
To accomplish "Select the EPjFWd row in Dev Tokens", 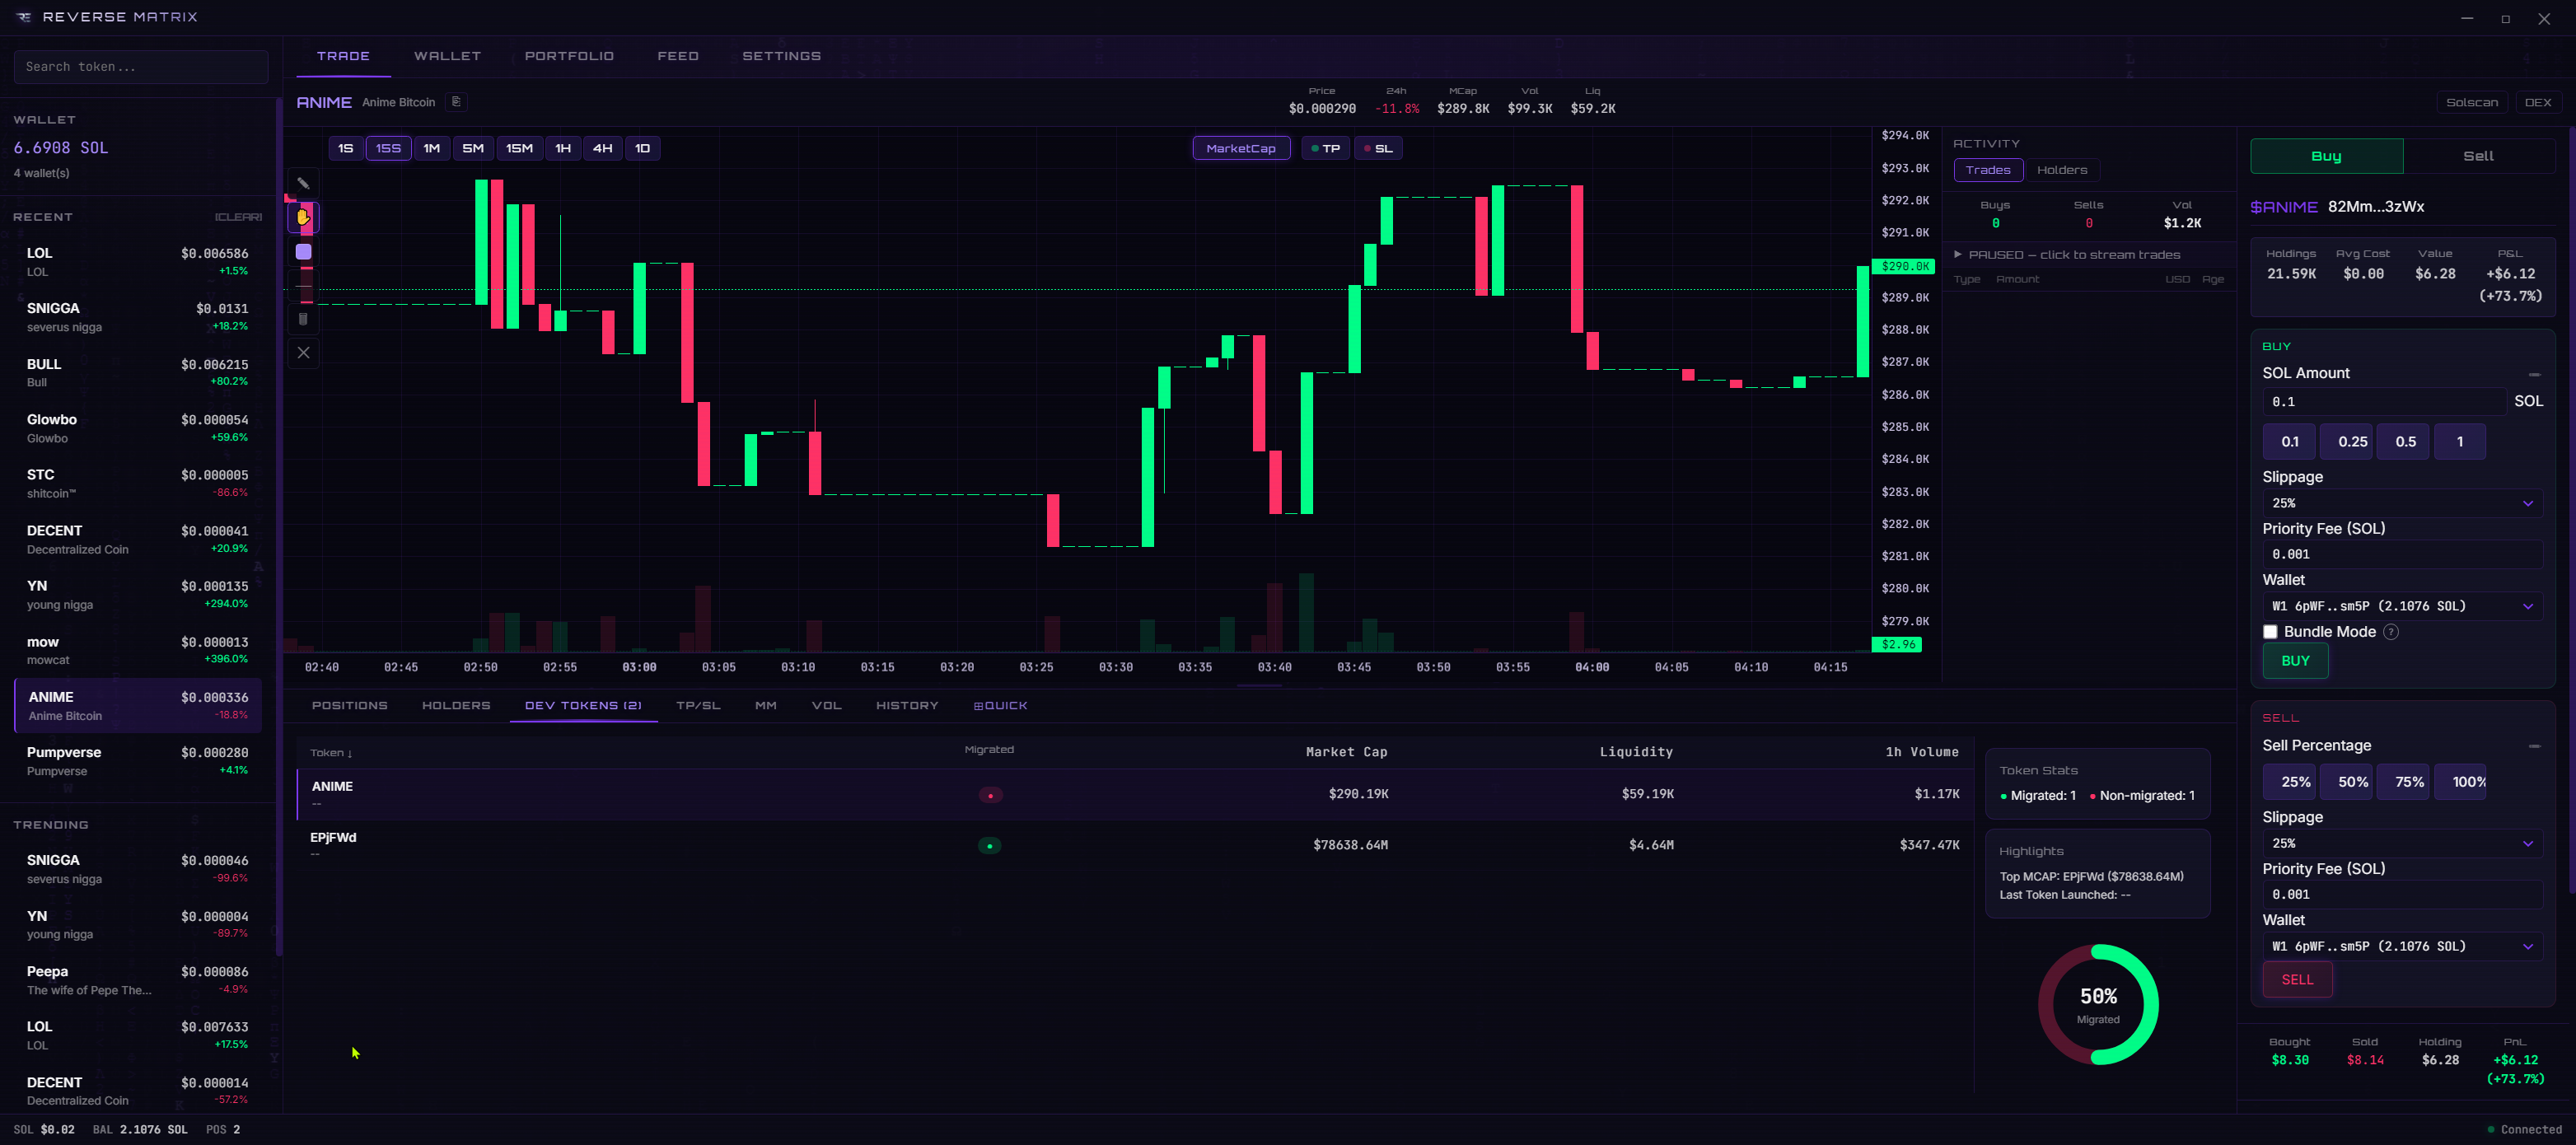I will 1135,846.
